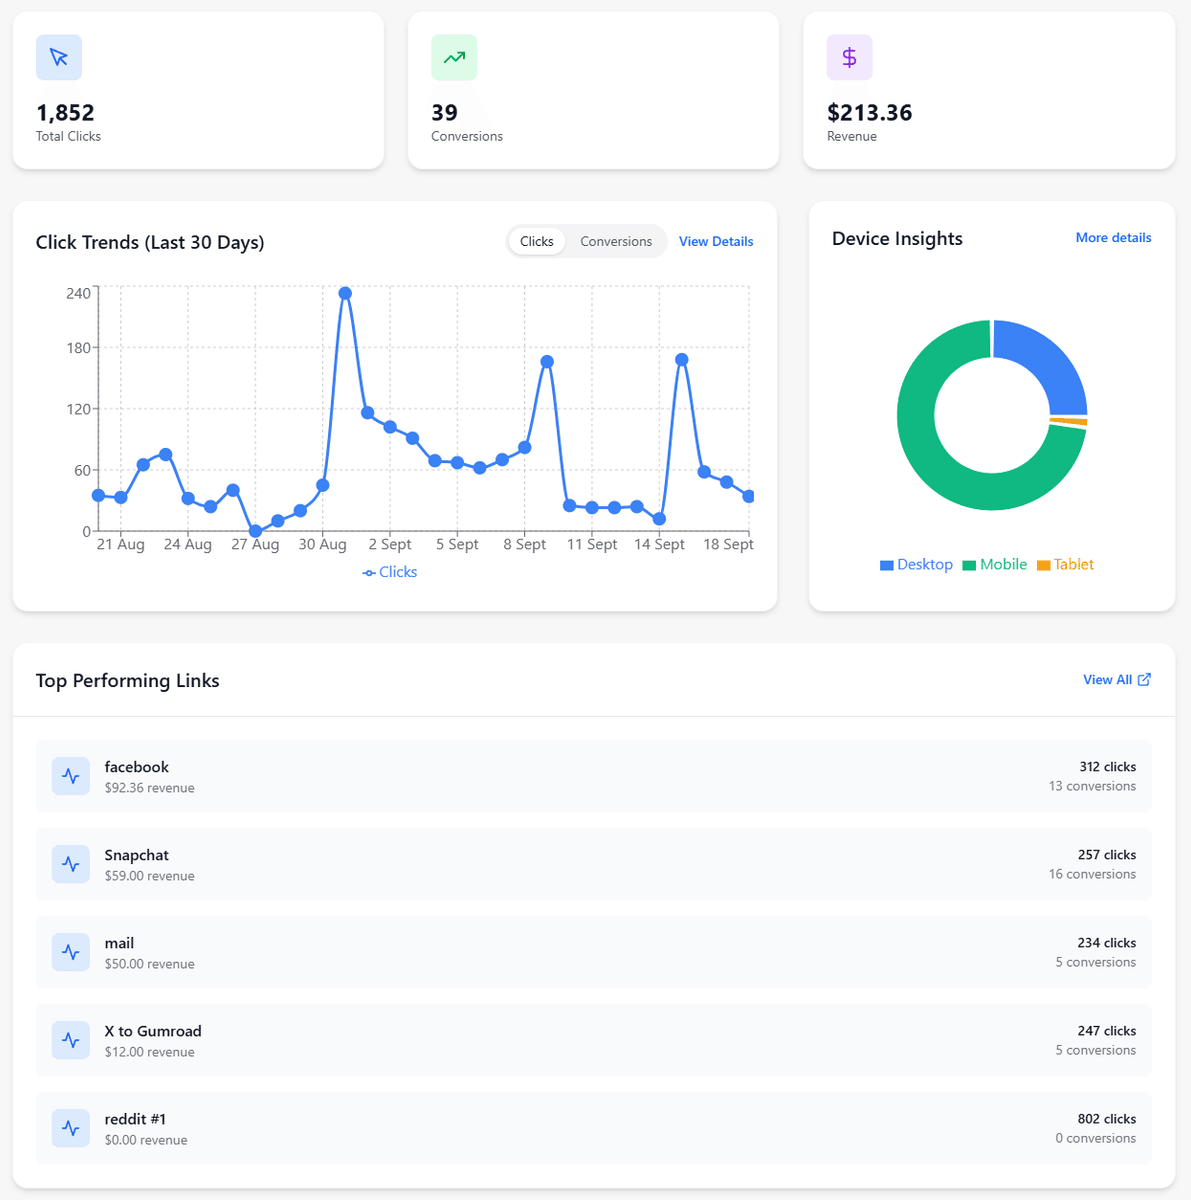Toggle the Clicks series in chart legend
The width and height of the screenshot is (1191, 1200).
(x=390, y=572)
